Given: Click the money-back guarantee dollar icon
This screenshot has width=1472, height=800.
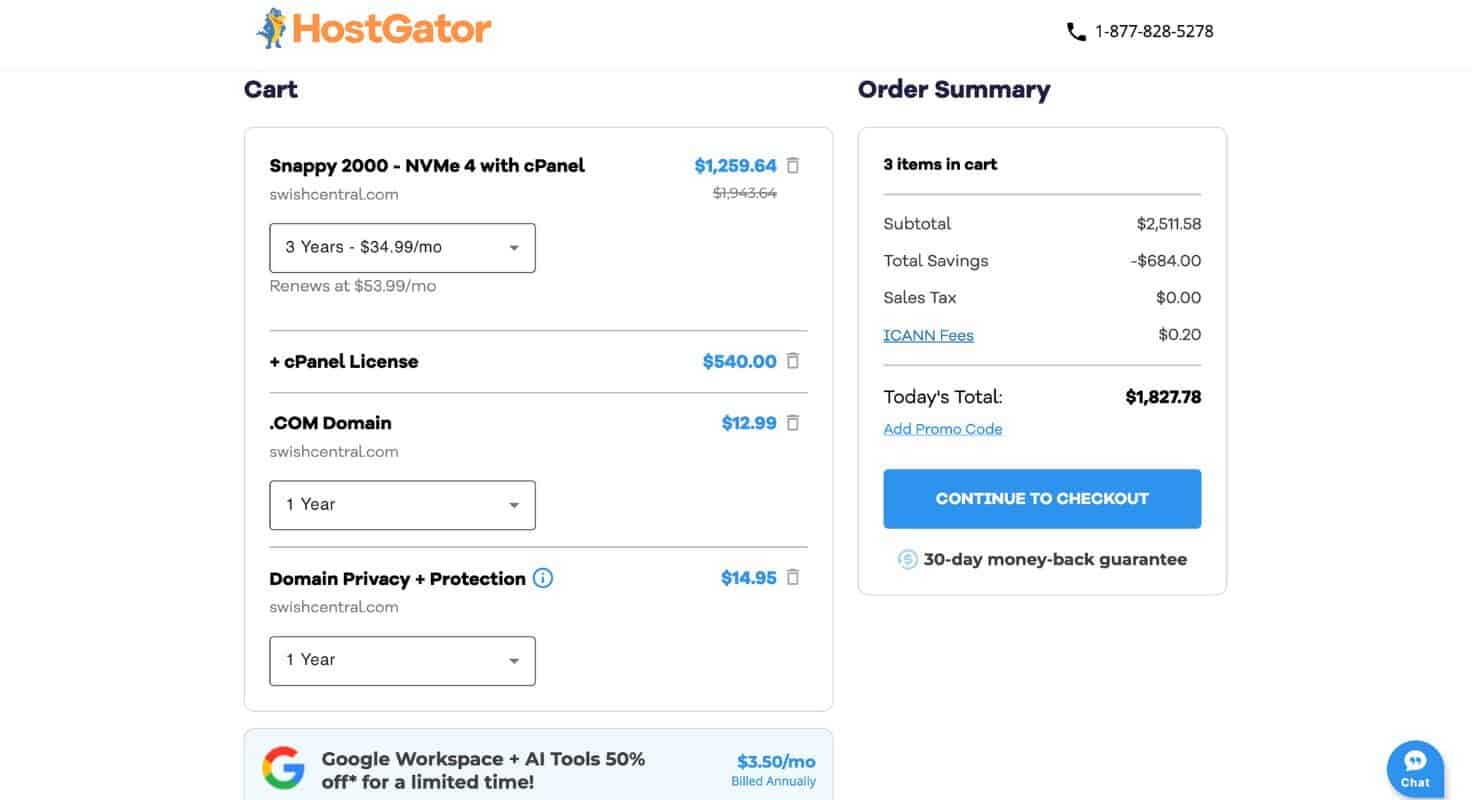Looking at the screenshot, I should pos(908,559).
